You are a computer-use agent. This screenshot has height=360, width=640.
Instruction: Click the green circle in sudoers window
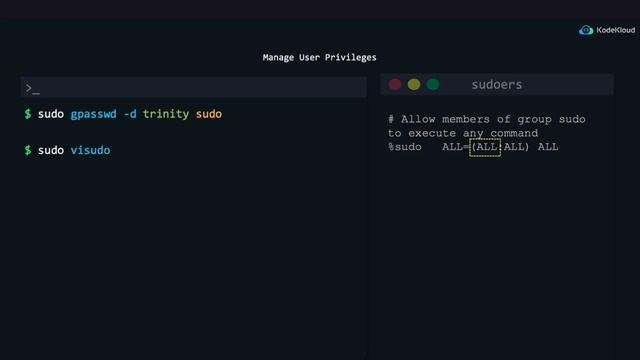coord(433,84)
